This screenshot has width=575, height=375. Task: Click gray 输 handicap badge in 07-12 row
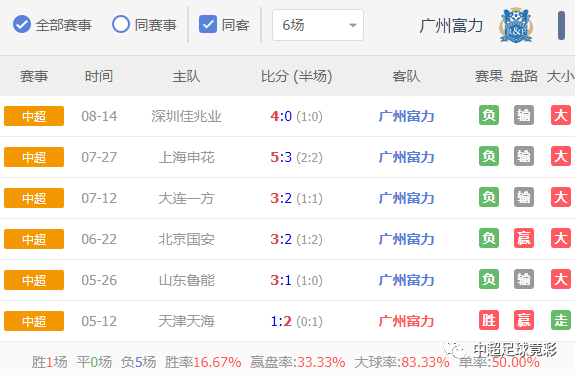click(524, 198)
